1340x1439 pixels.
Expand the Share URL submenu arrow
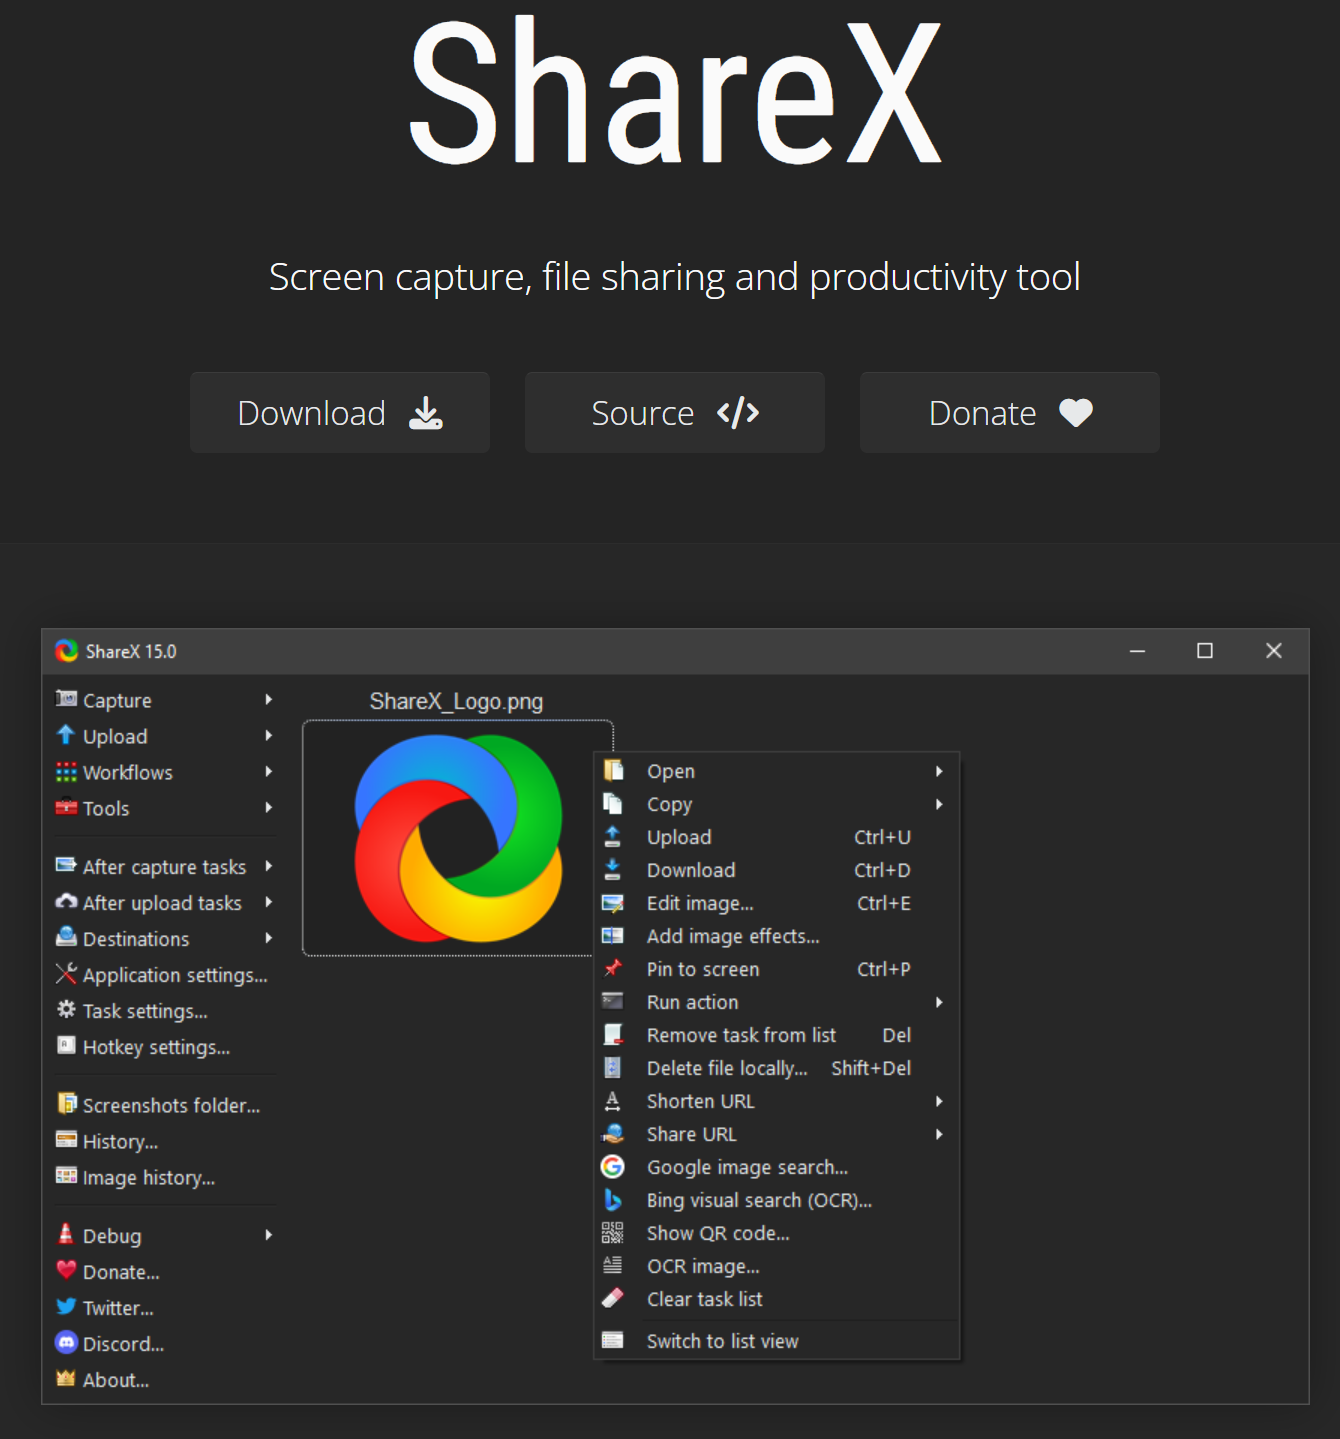[939, 1134]
